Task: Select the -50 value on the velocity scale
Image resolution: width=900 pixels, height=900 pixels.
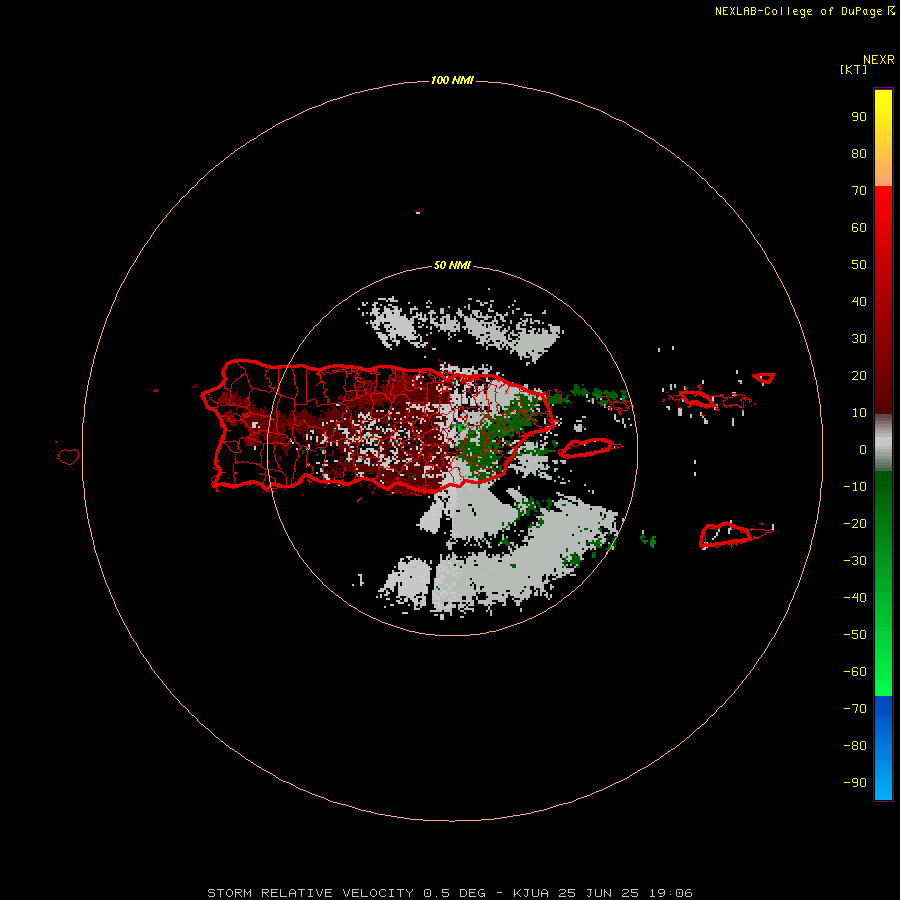Action: click(x=855, y=635)
